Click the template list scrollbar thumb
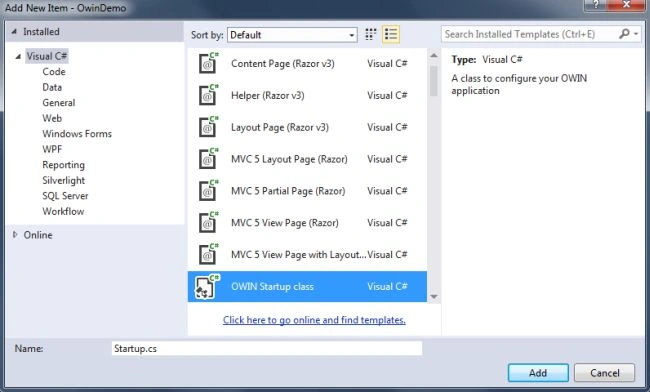 434,81
